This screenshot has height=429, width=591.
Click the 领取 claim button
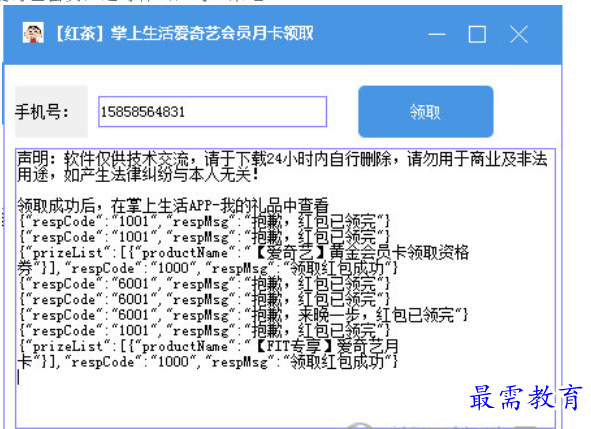(x=426, y=112)
